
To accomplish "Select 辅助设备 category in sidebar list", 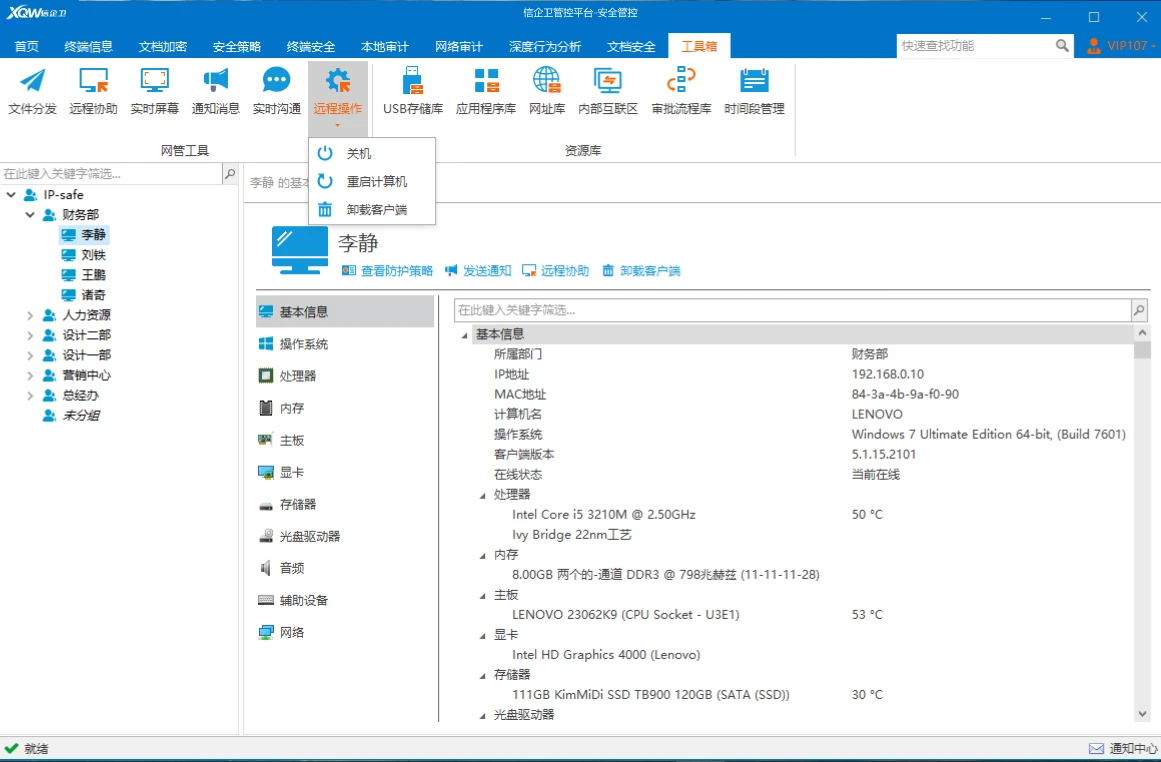I will click(345, 600).
